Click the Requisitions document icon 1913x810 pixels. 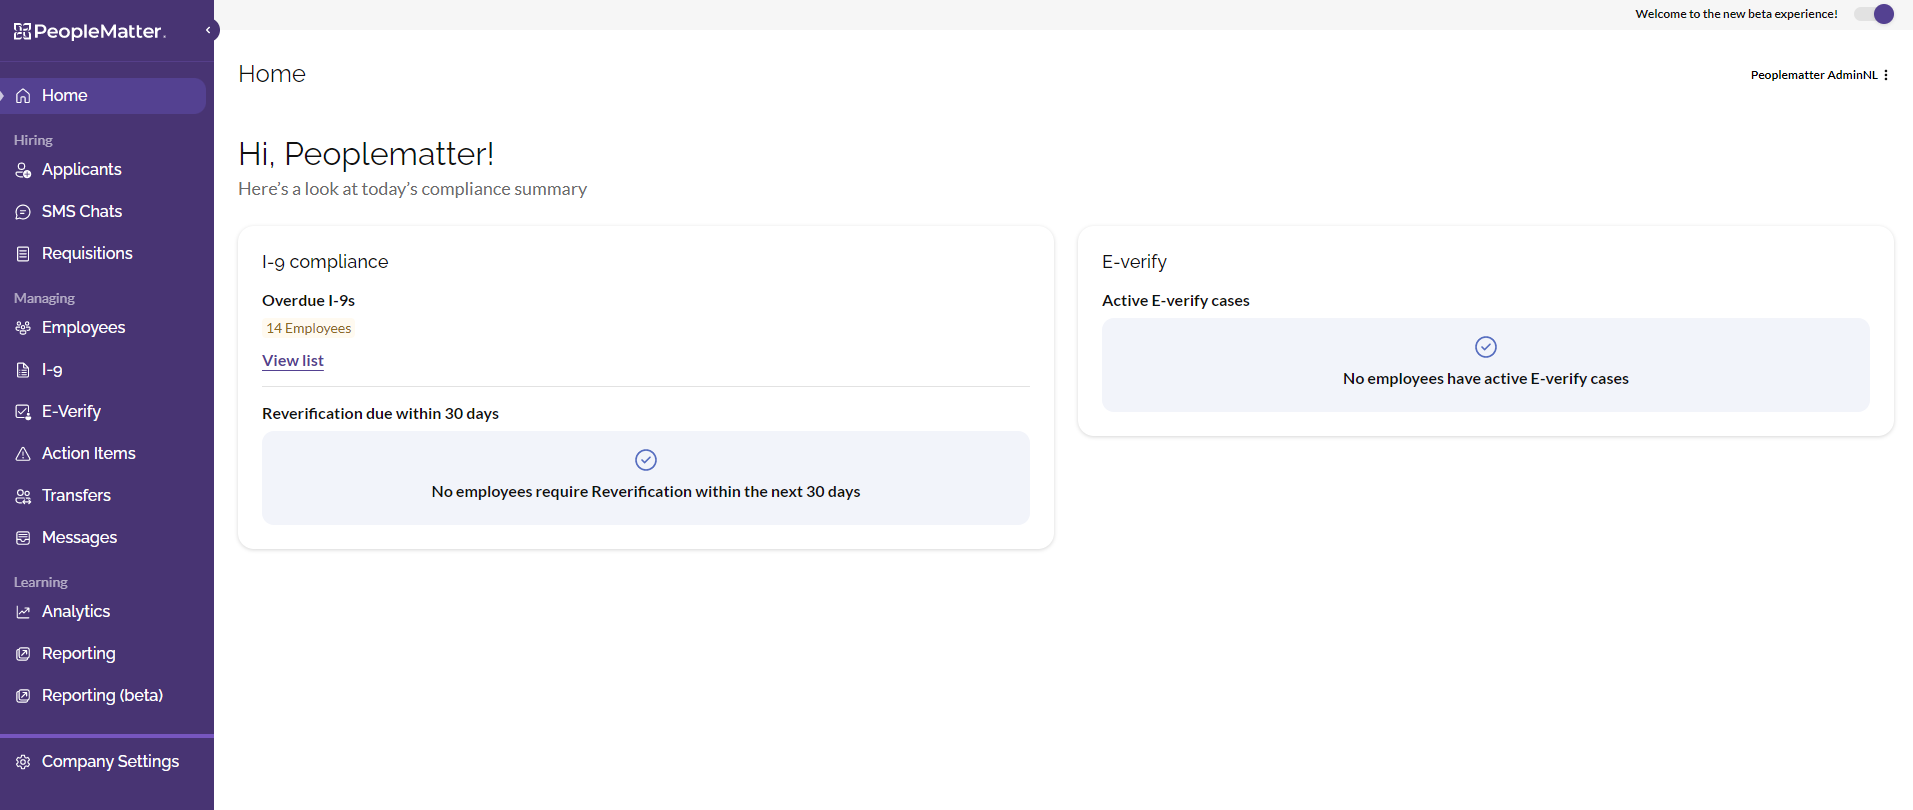[x=23, y=254]
